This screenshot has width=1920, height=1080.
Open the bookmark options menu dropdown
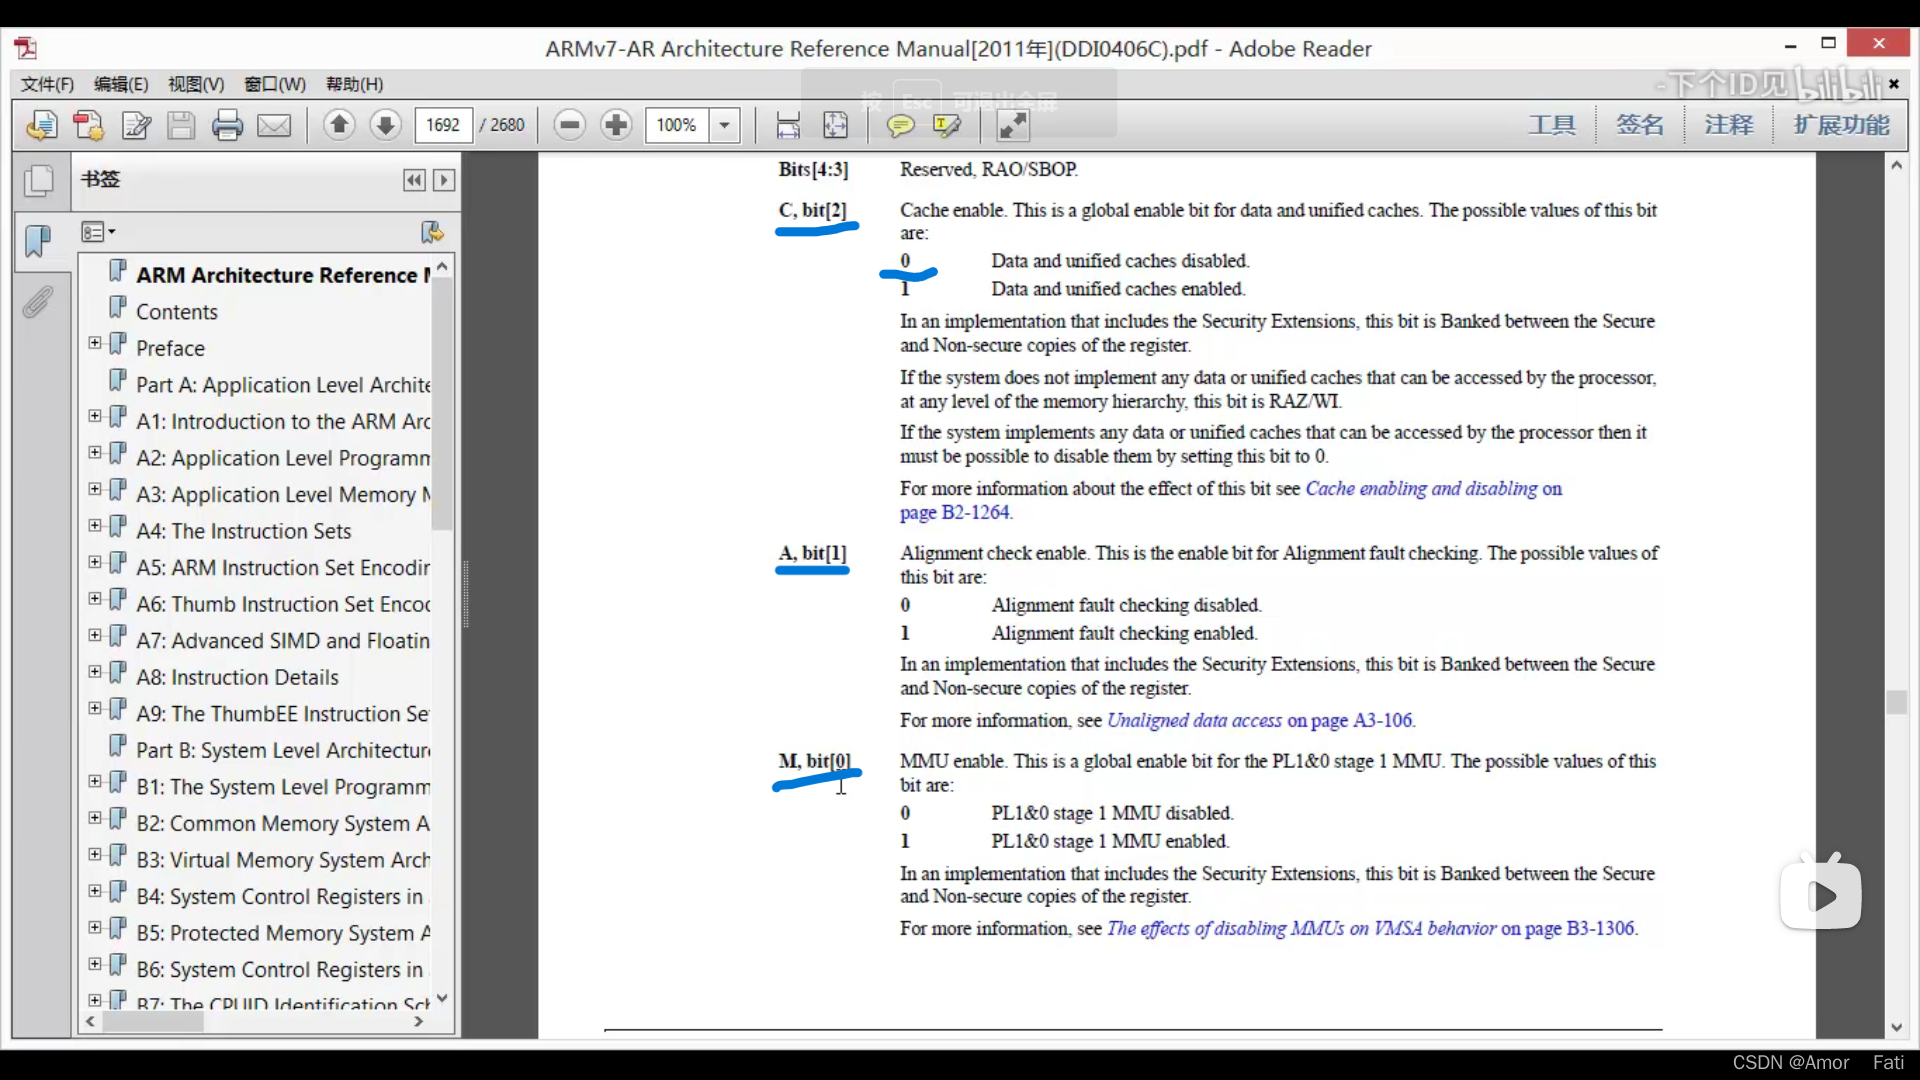[x=98, y=232]
